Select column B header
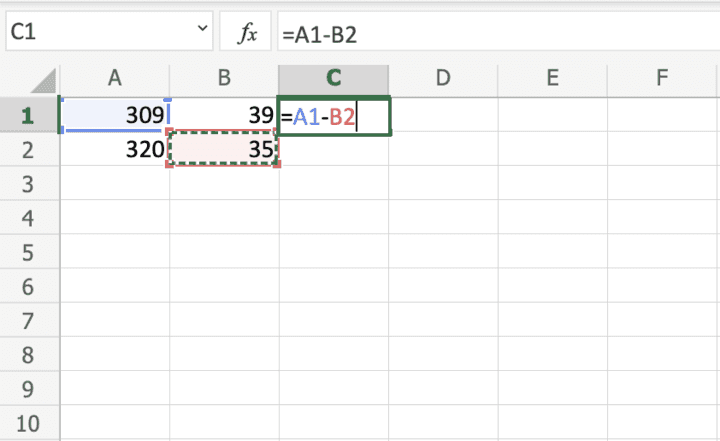Viewport: 720px width, 441px height. [224, 78]
